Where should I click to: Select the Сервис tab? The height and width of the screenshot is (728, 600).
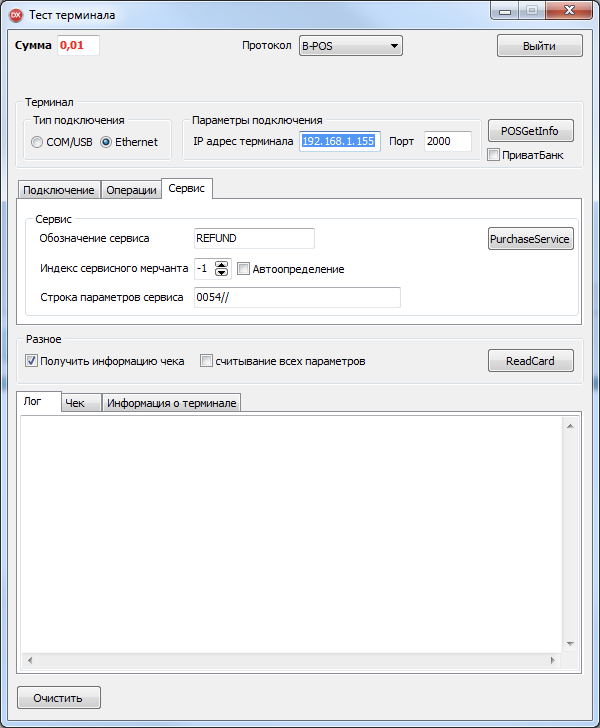pyautogui.click(x=187, y=188)
